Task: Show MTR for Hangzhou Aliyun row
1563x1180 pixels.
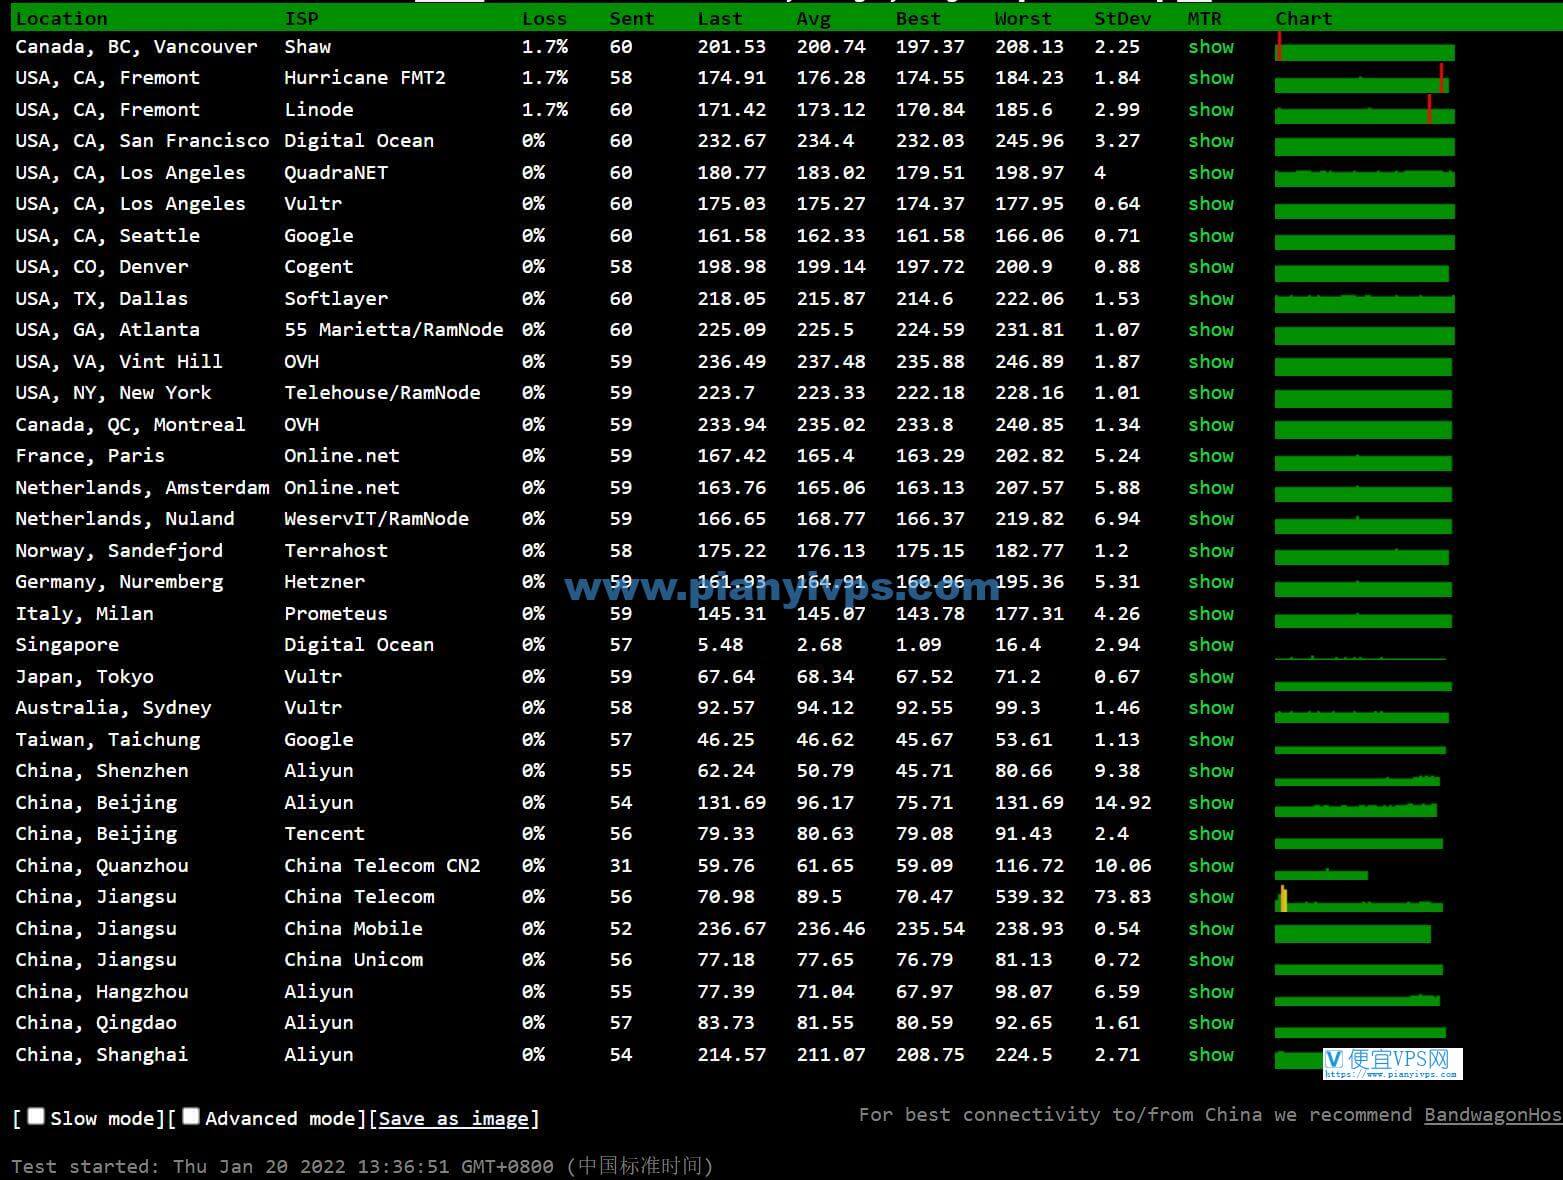Action: pos(1211,992)
